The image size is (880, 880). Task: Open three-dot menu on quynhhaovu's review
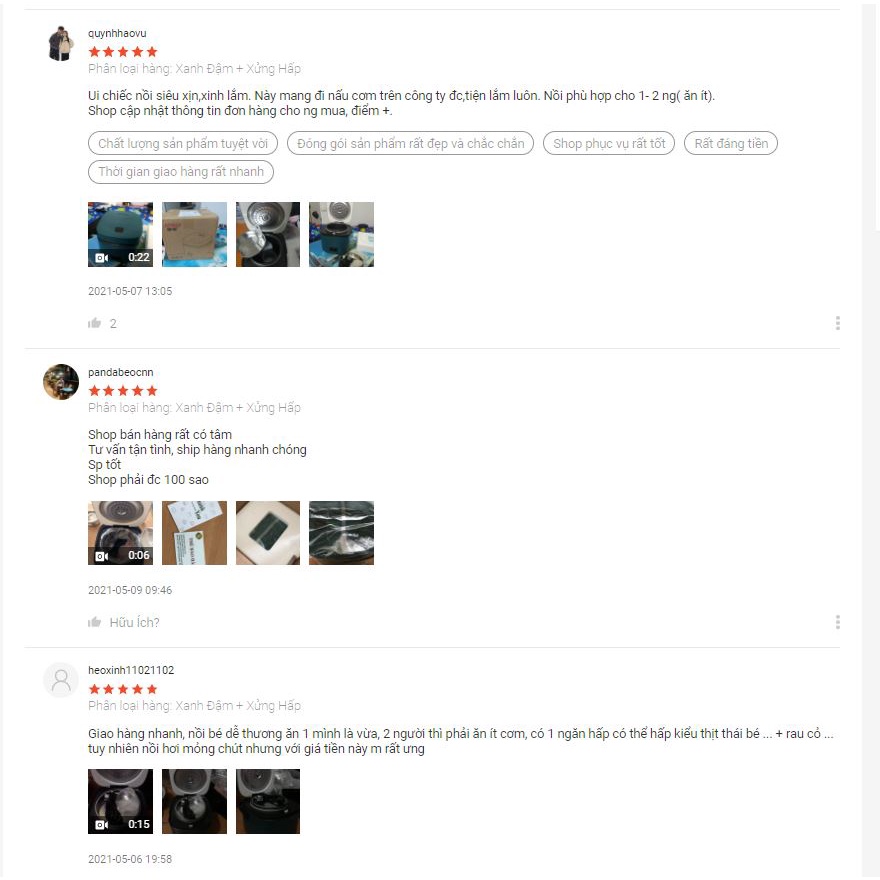pyautogui.click(x=837, y=323)
